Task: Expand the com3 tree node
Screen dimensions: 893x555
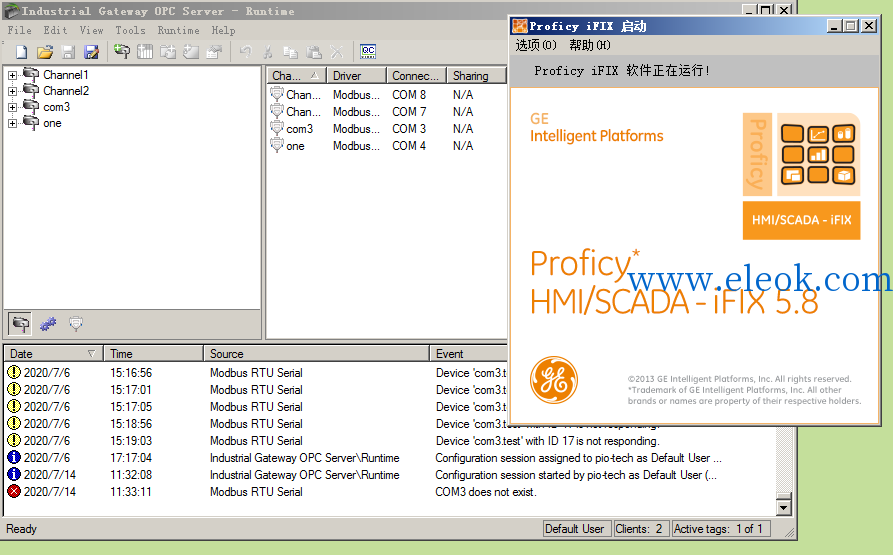Action: coord(12,107)
